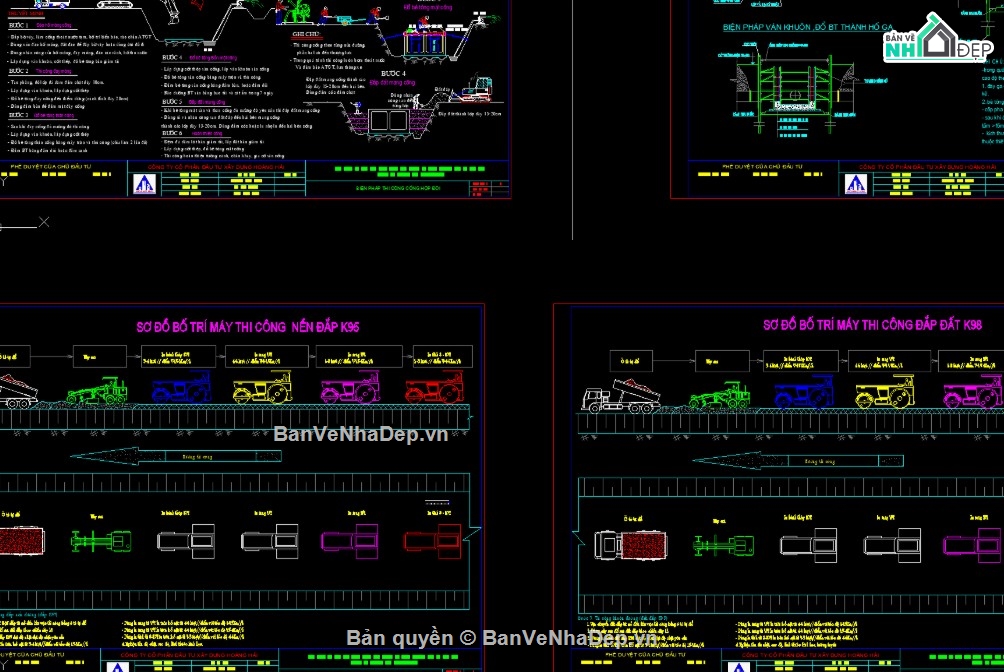This screenshot has width=1004, height=672.
Task: Pick the double box culvert cross-section drawing
Action: [389, 120]
